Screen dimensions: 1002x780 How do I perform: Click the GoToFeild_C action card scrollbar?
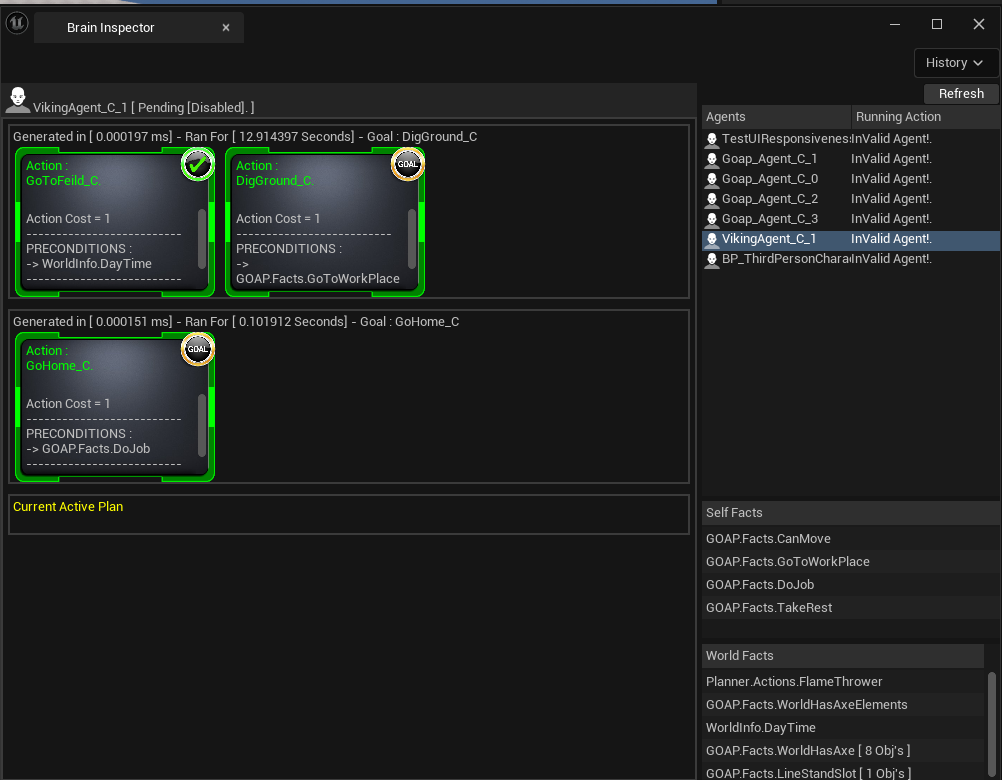(202, 238)
